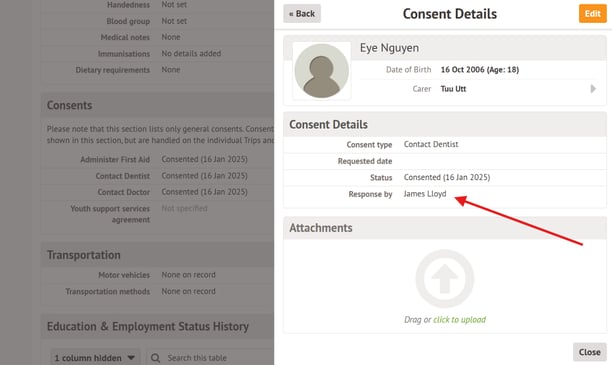Image resolution: width=612 pixels, height=365 pixels.
Task: Select the Contact Doctor consent row
Action: [x=158, y=192]
